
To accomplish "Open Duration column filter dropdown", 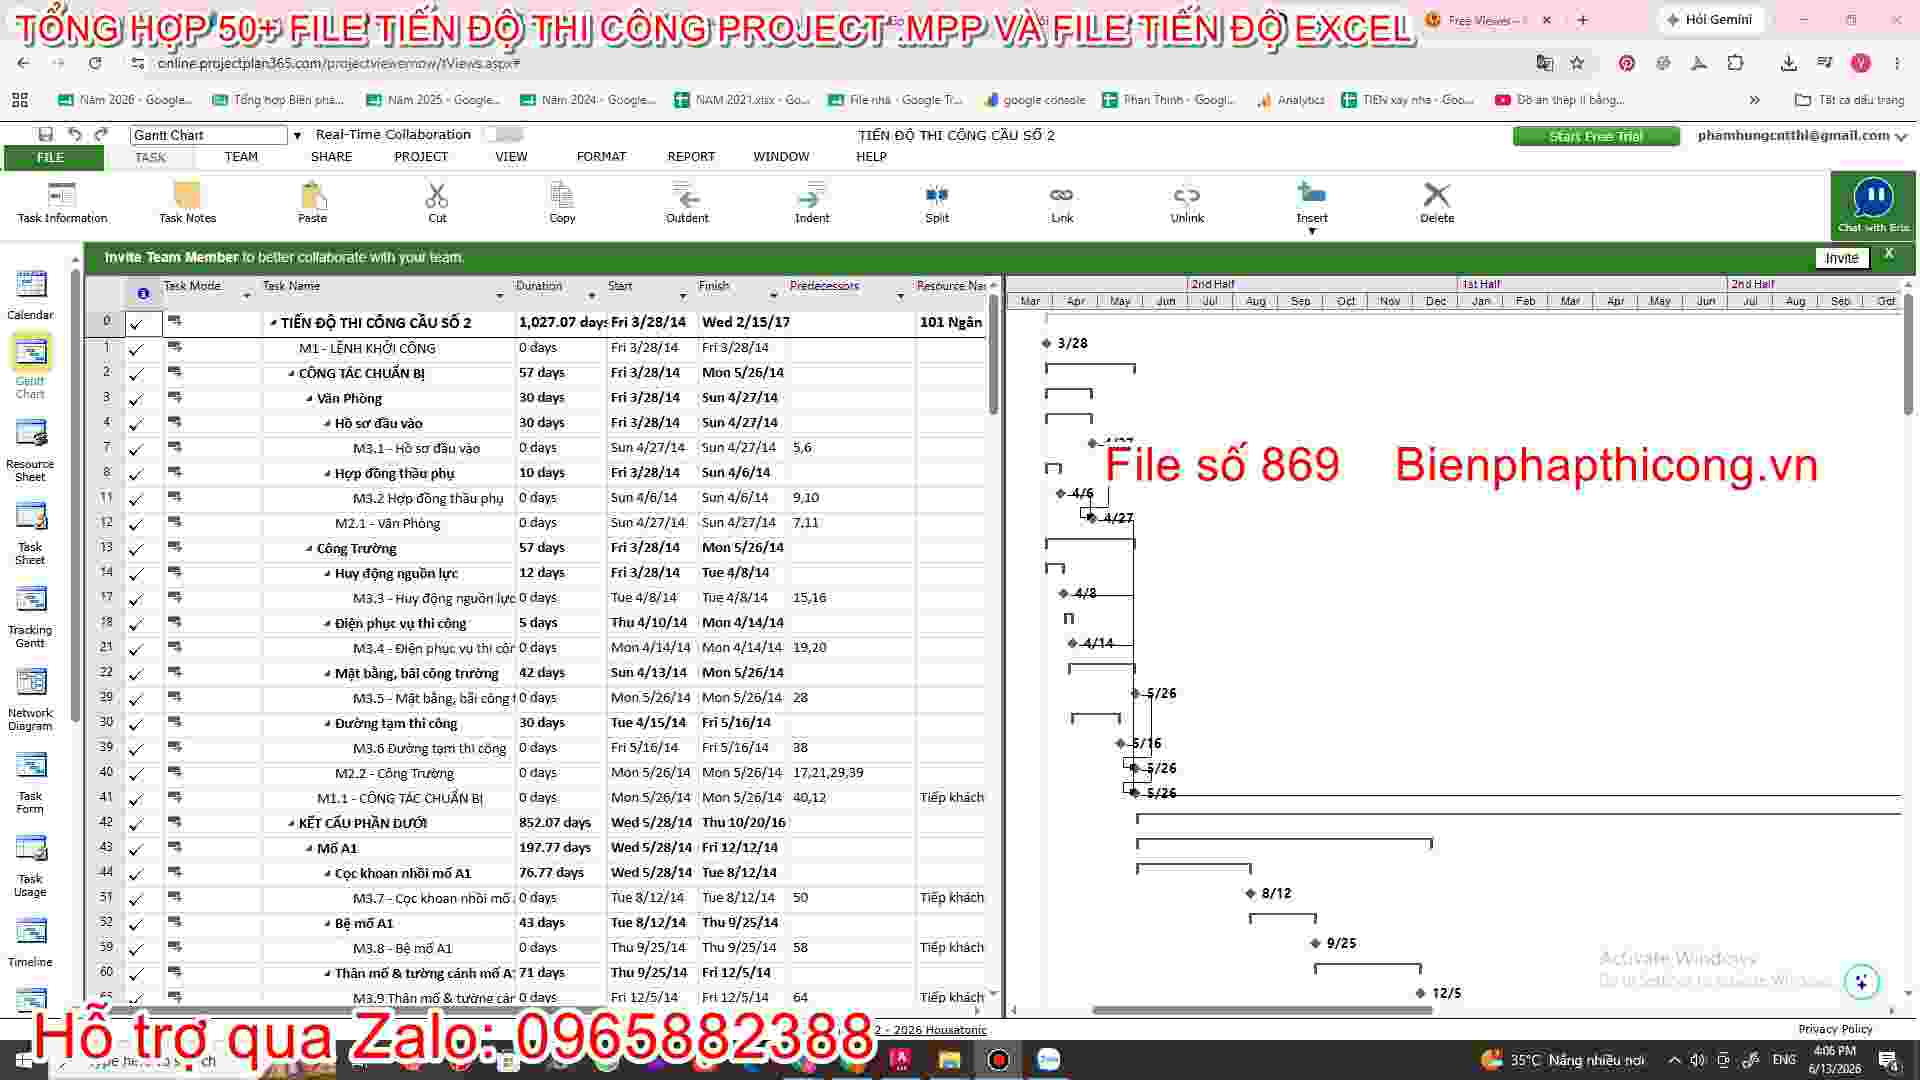I will tap(591, 296).
